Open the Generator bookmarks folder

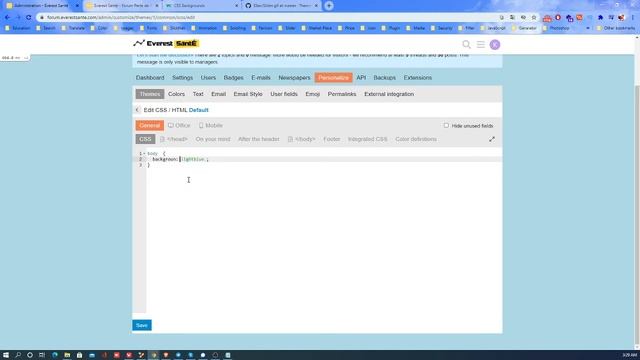tap(524, 28)
